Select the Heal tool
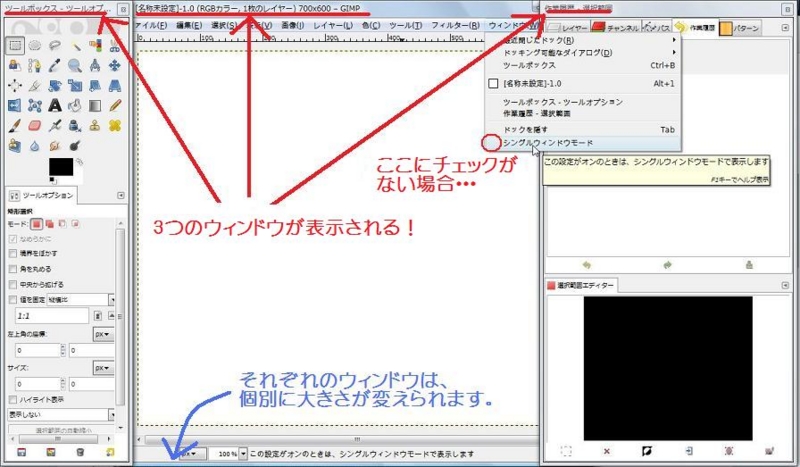The image size is (800, 467). (x=115, y=126)
